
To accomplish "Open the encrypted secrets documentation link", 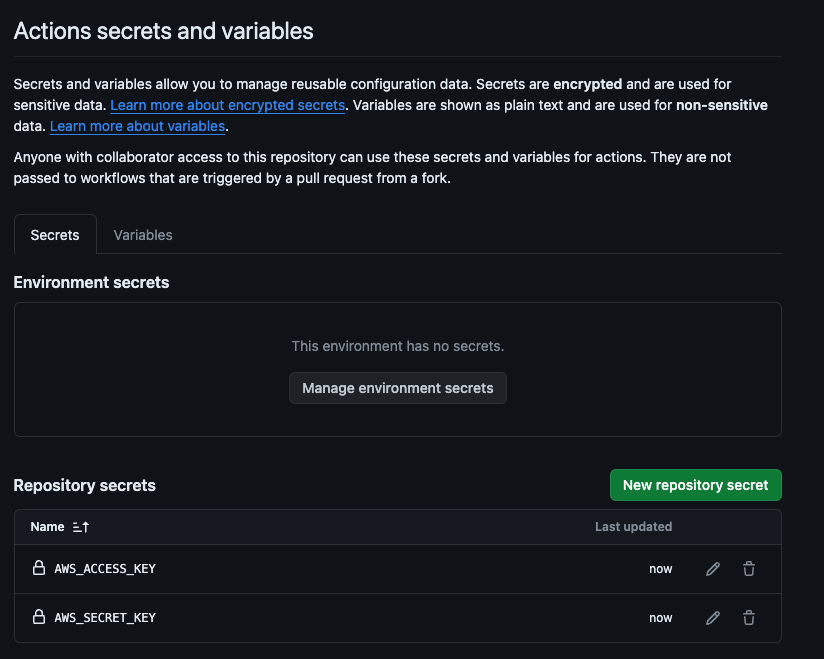I will point(227,104).
